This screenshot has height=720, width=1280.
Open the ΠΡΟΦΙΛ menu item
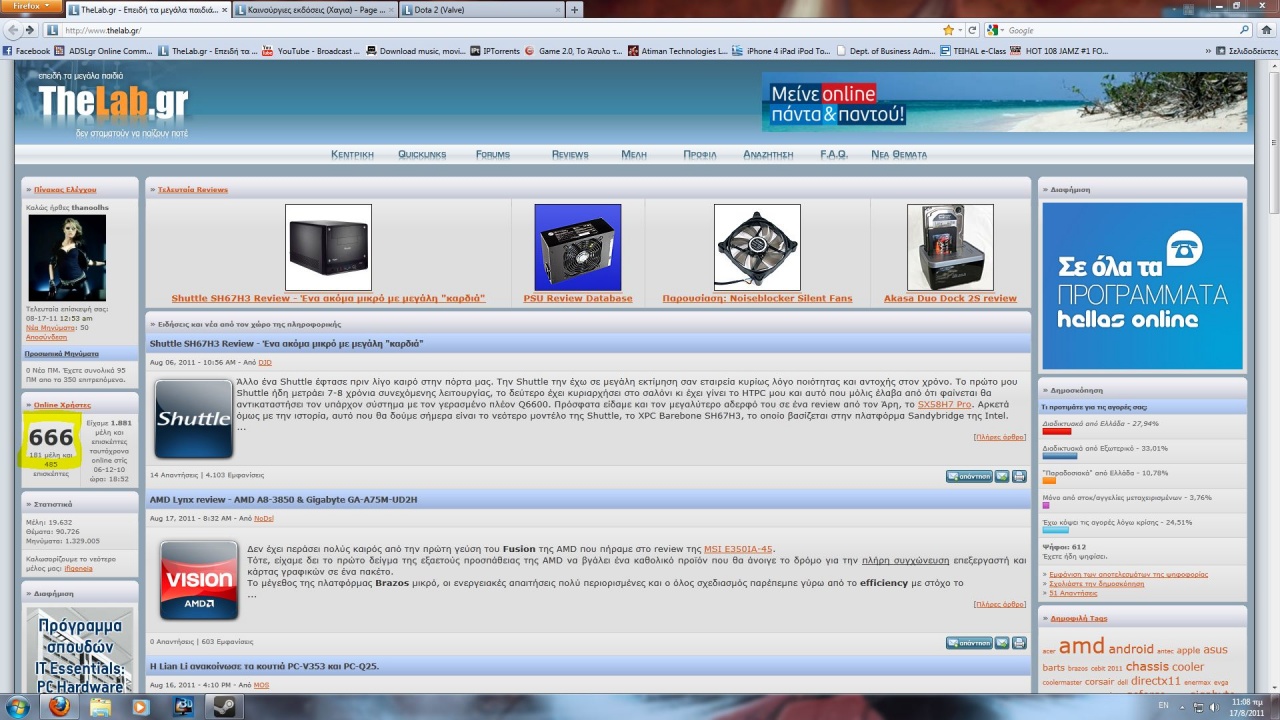pyautogui.click(x=700, y=154)
